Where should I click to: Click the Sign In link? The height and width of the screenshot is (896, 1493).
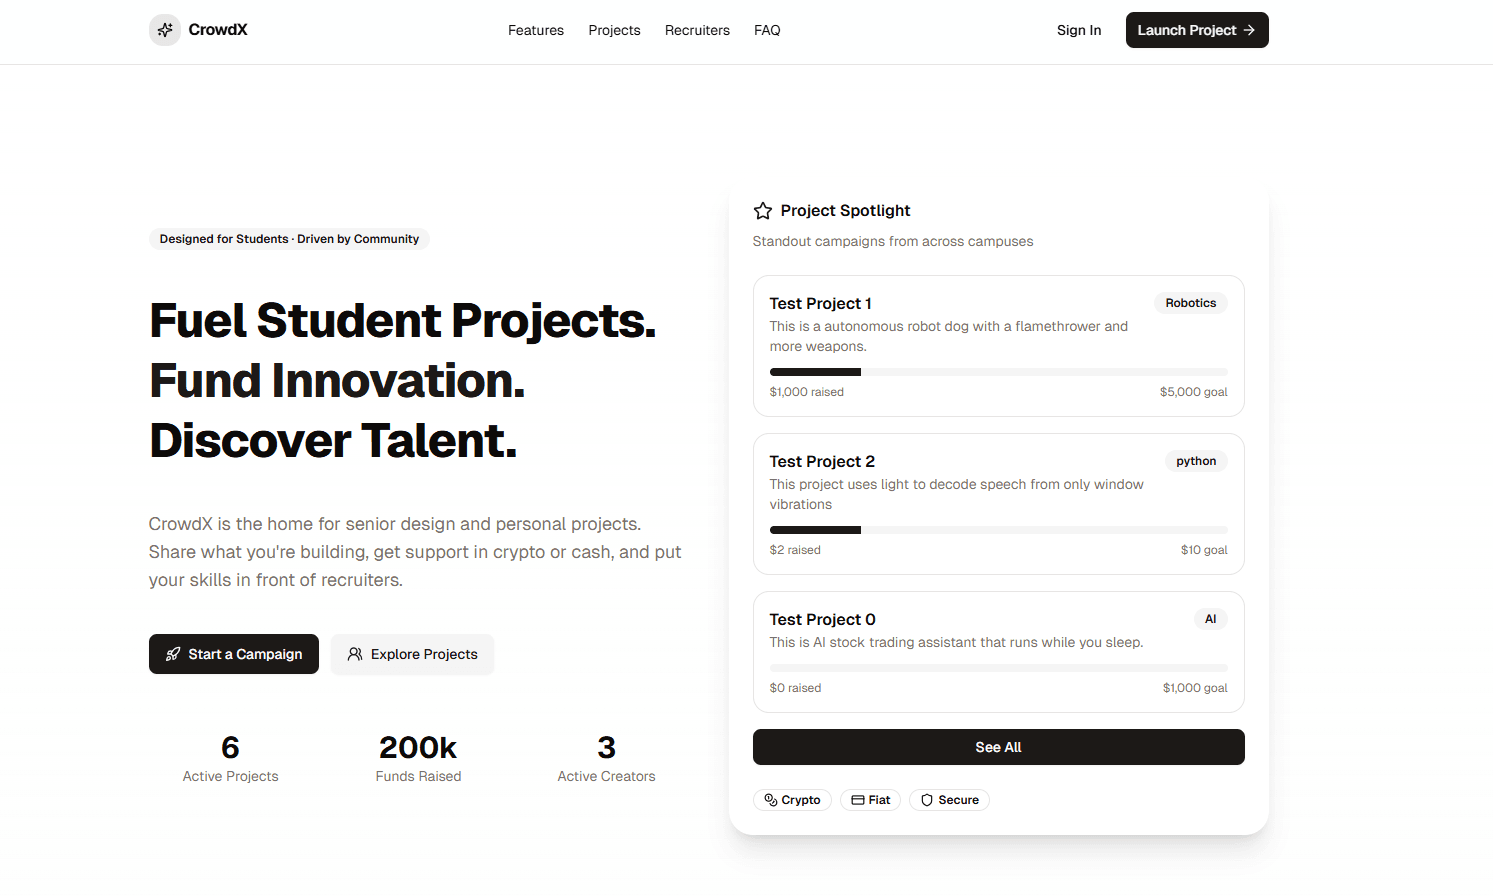point(1079,30)
